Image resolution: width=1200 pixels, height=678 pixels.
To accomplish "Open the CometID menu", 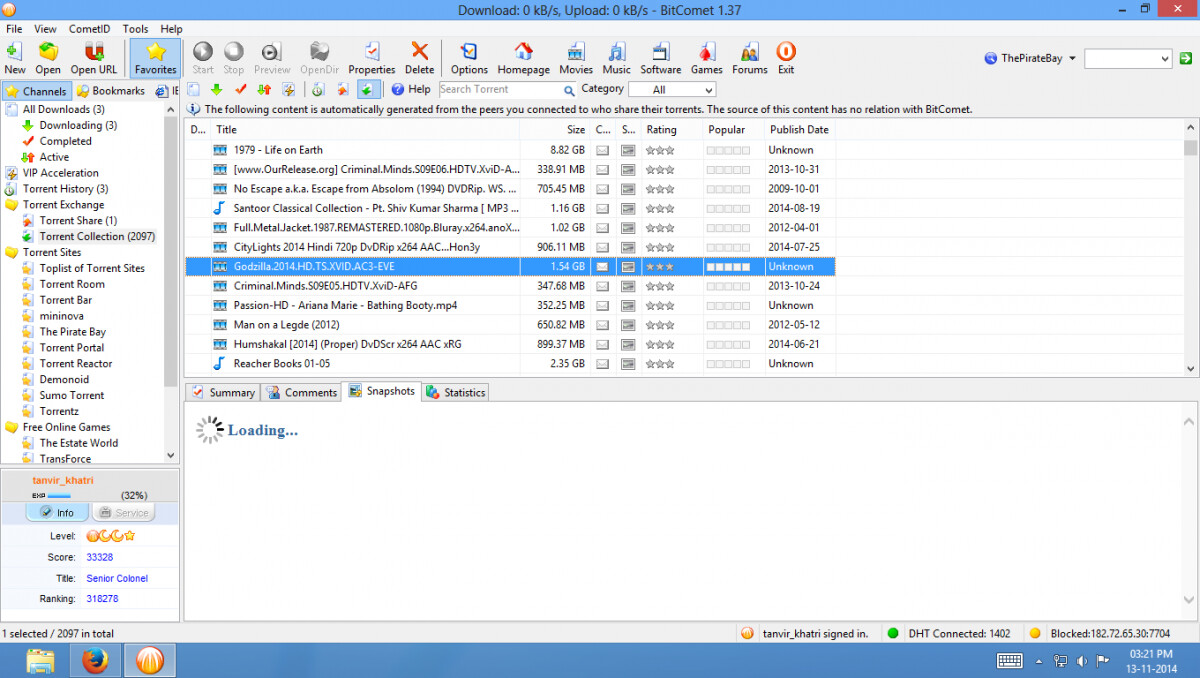I will pos(89,29).
